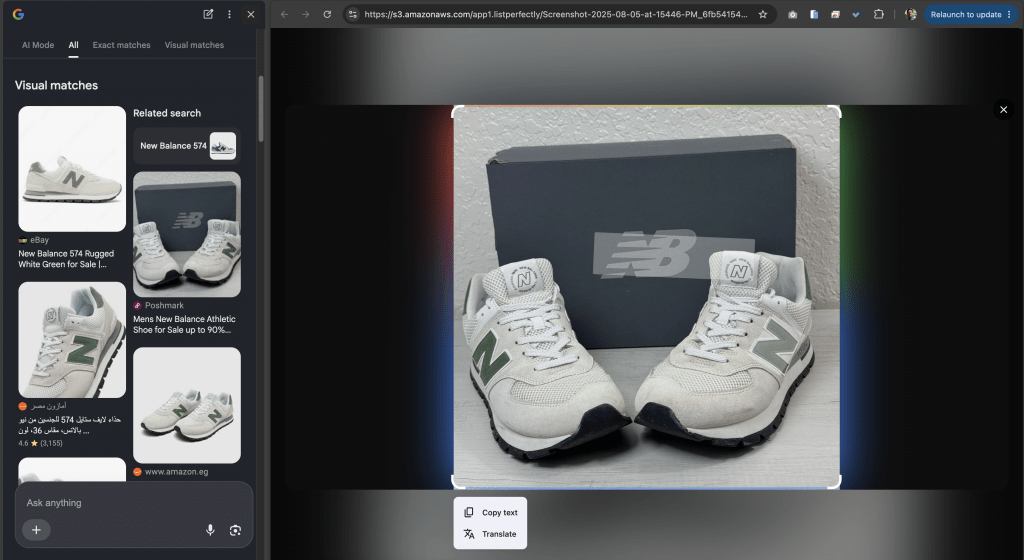The image size is (1024, 560).
Task: Click the Visual matches heading
Action: (56, 86)
